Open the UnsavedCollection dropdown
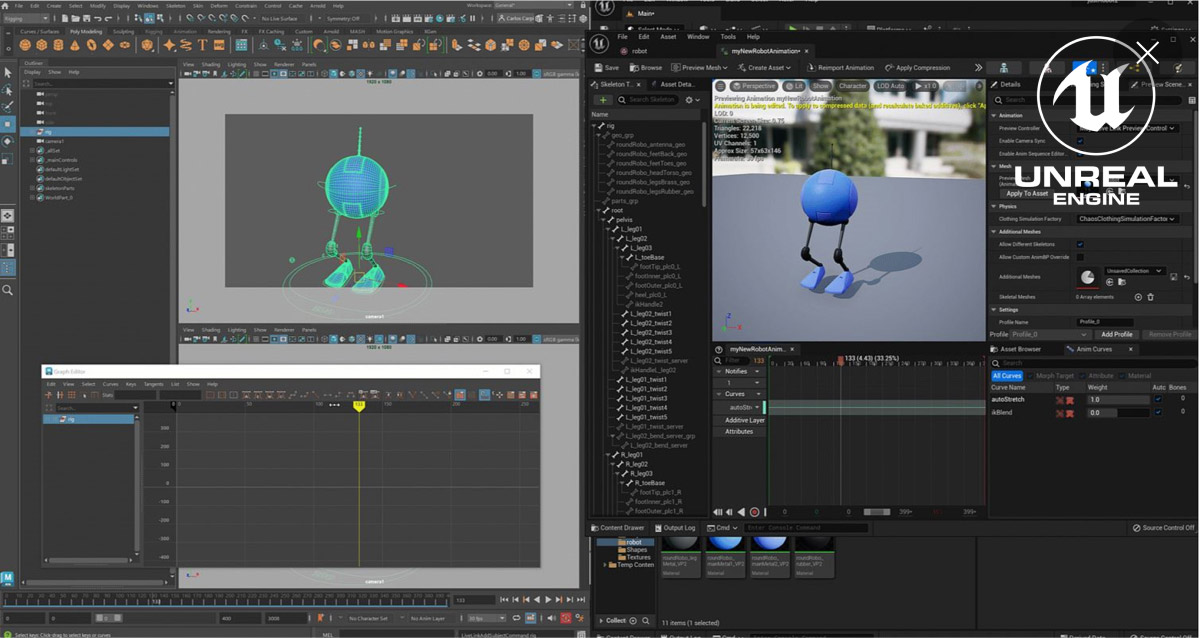Screen dimensions: 1200x638 point(1135,271)
